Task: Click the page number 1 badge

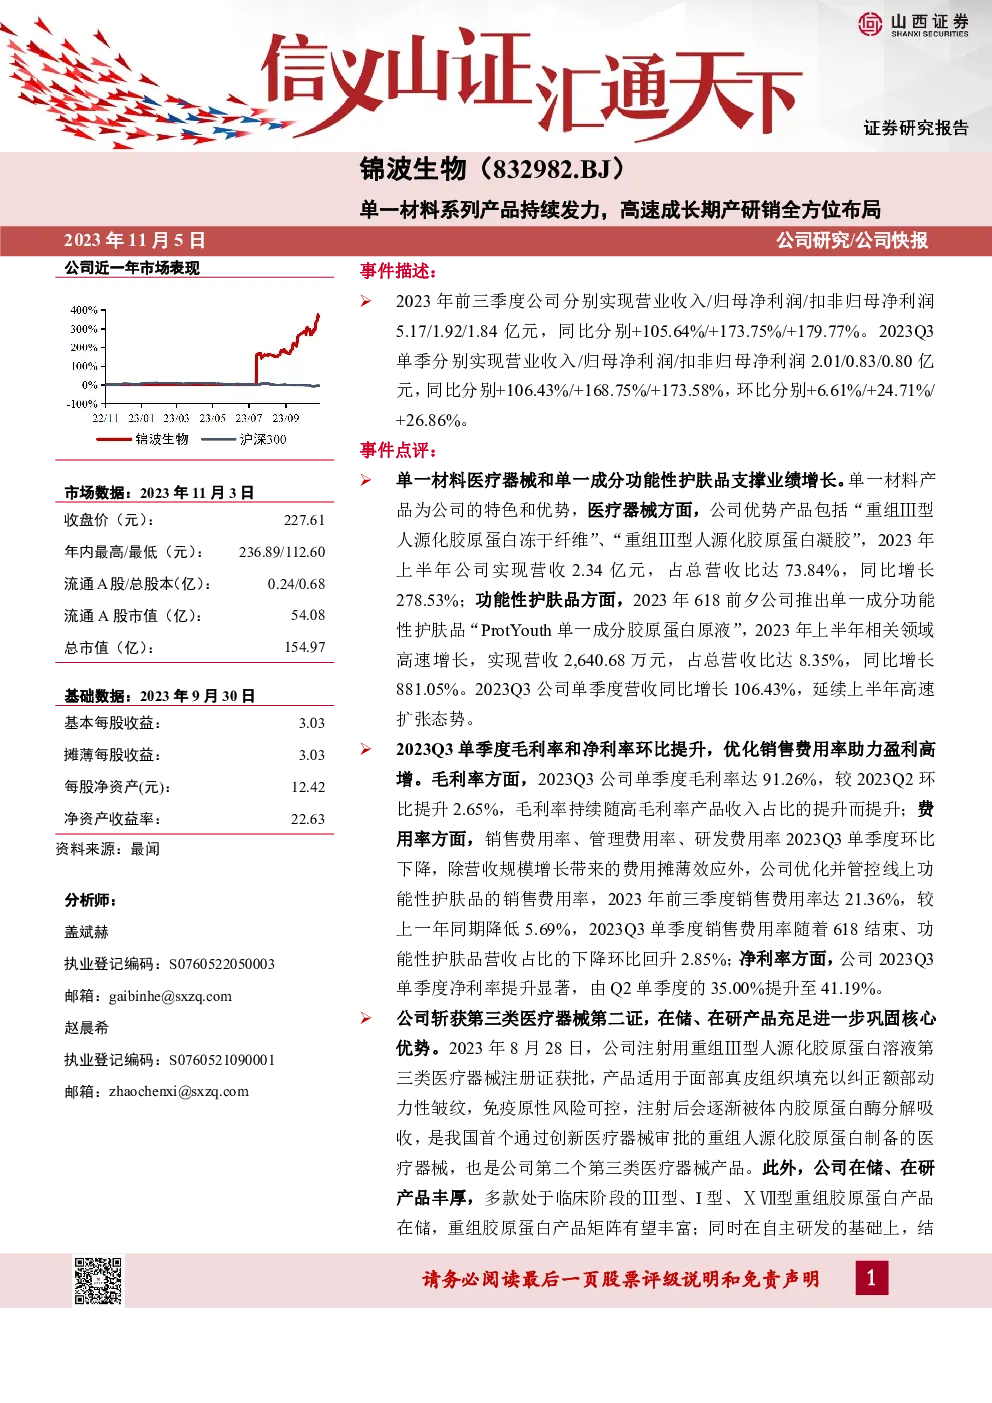Action: [871, 1277]
